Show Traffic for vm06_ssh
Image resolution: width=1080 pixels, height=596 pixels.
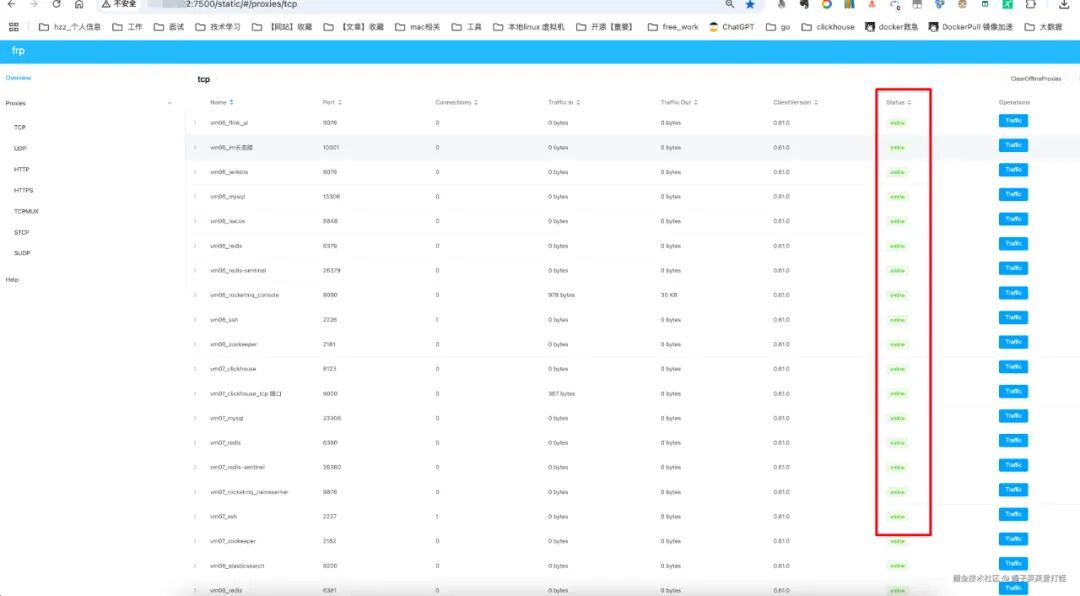(1013, 318)
